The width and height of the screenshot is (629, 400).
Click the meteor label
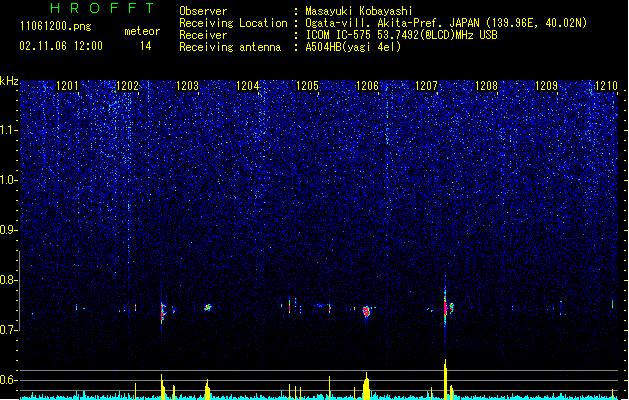pos(142,31)
